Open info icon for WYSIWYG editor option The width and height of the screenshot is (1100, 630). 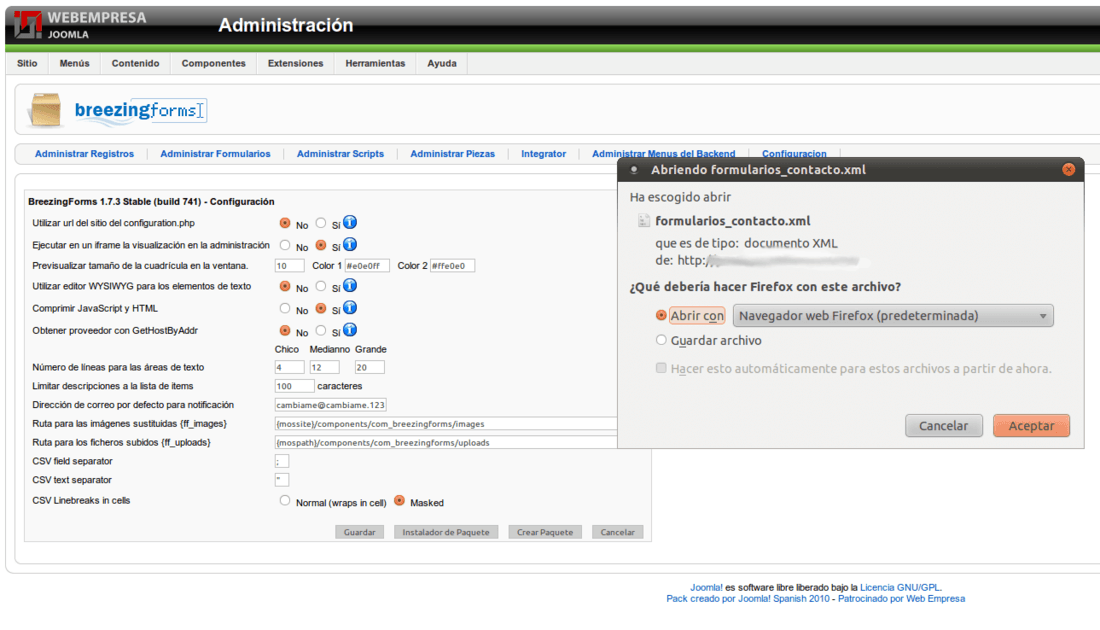point(350,286)
